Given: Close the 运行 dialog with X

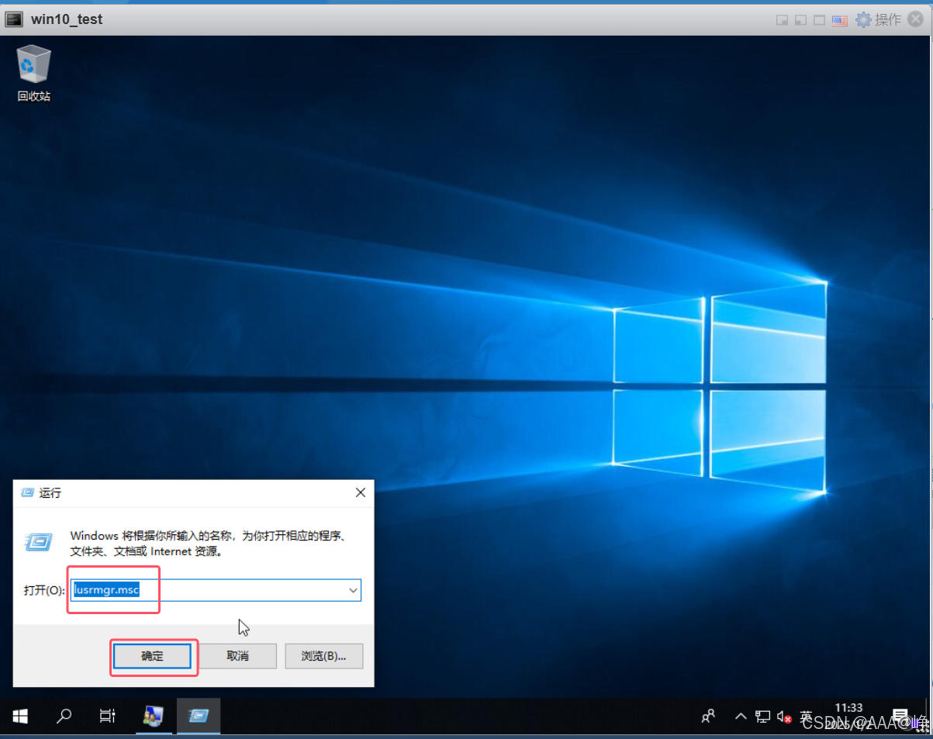Looking at the screenshot, I should [361, 493].
